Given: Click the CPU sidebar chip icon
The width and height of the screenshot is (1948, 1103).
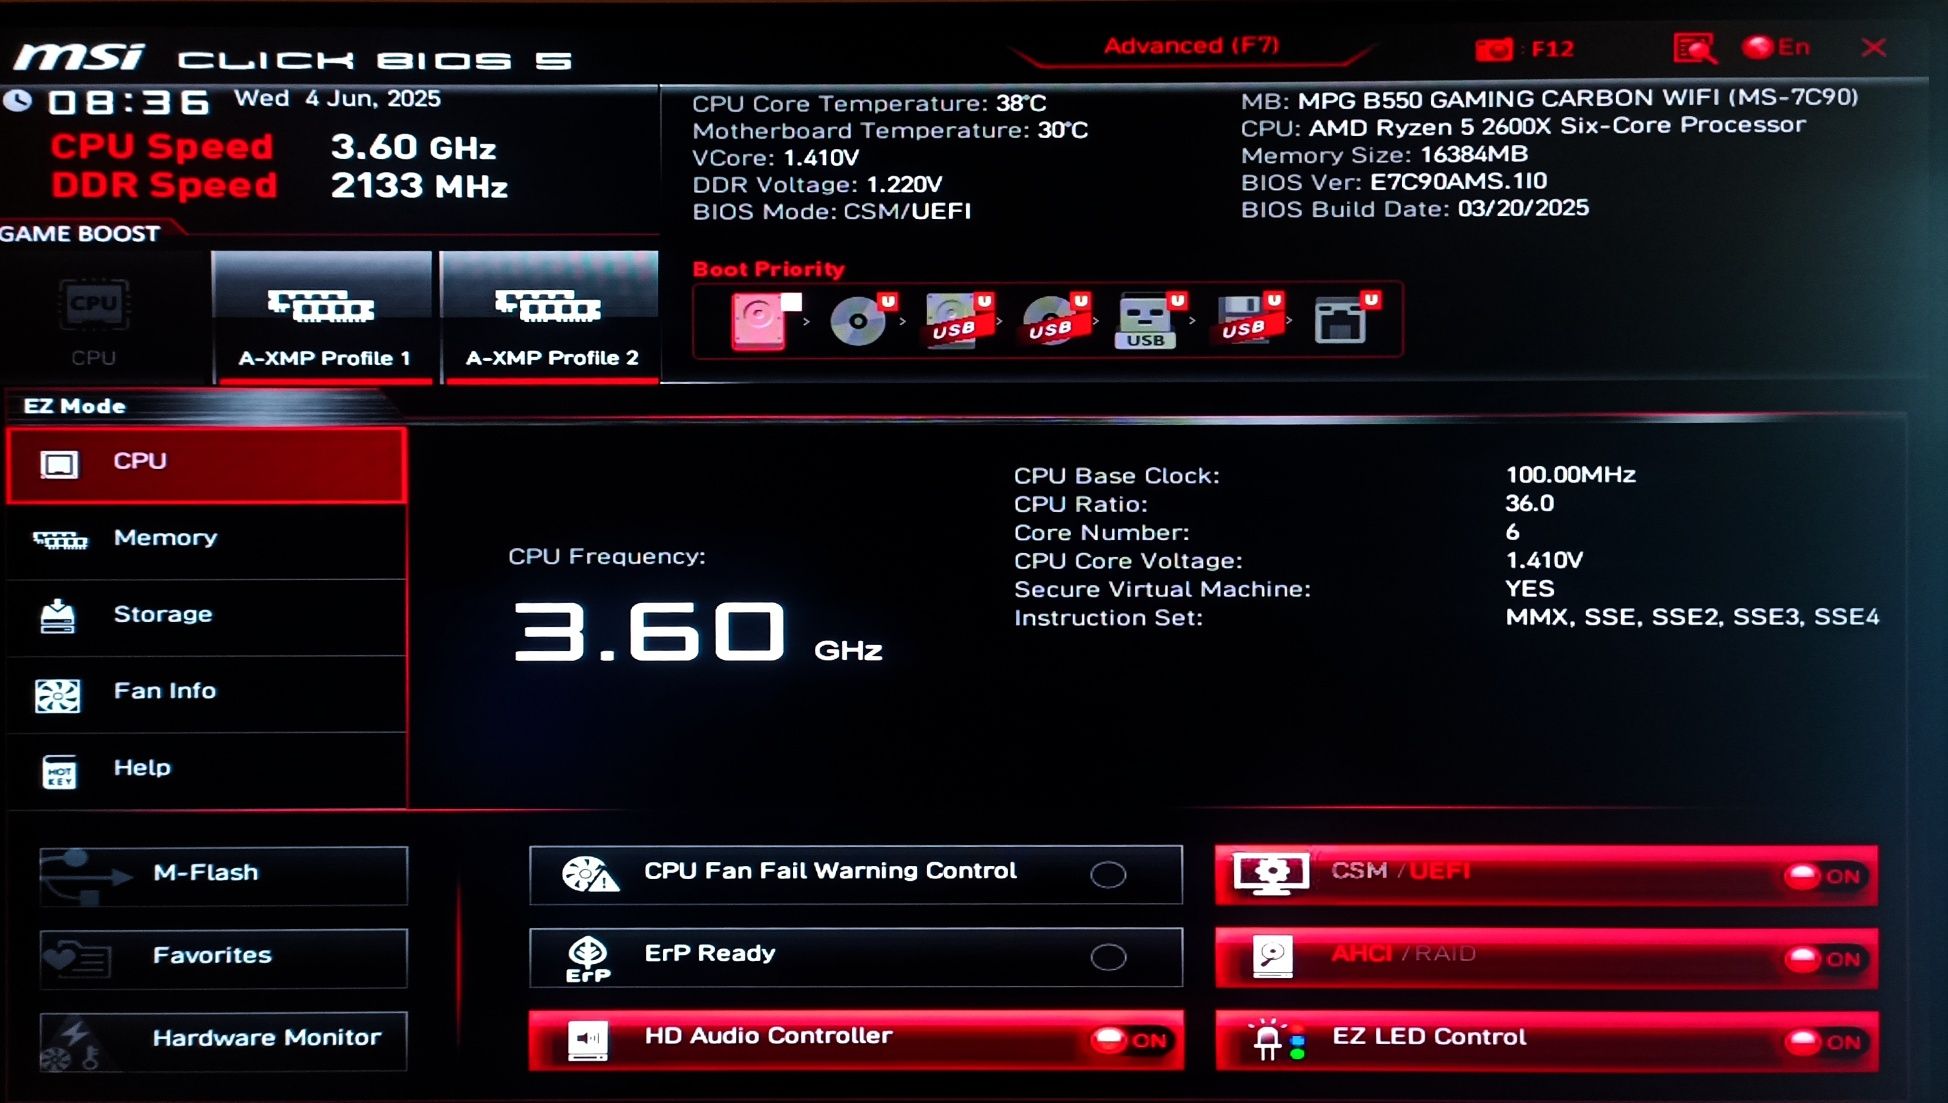Looking at the screenshot, I should [59, 464].
